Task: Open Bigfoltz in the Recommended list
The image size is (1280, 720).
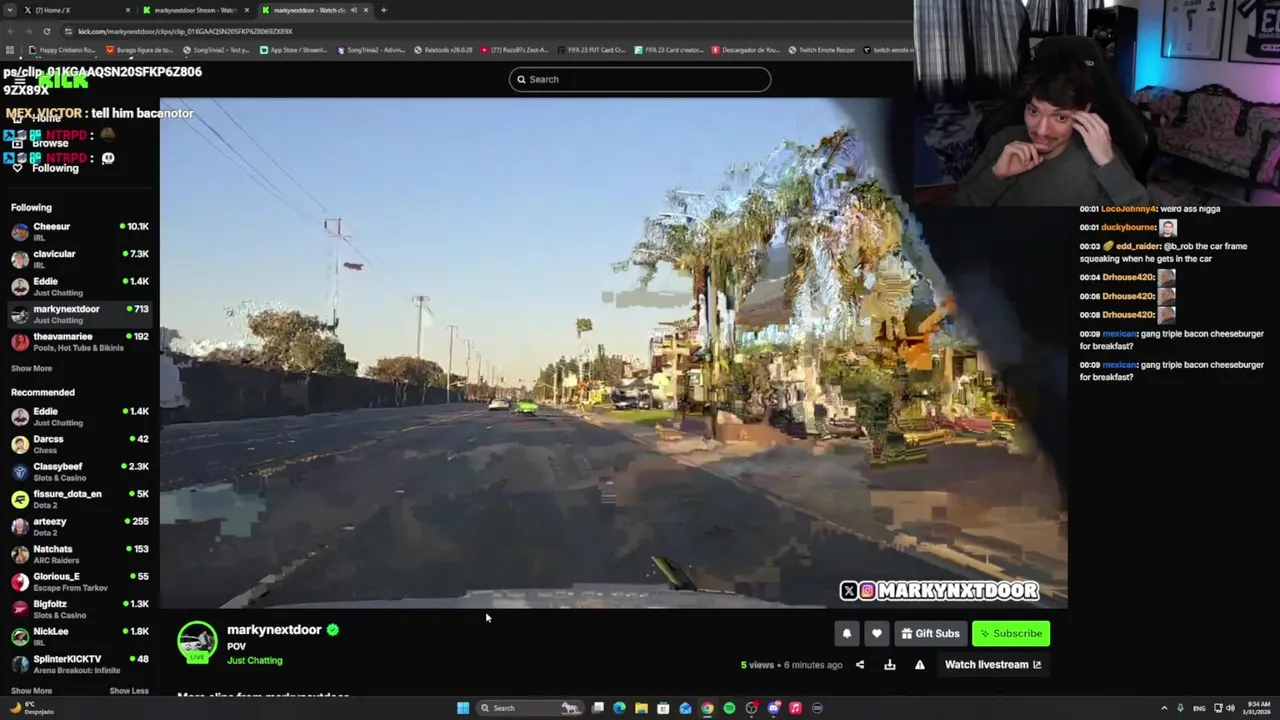Action: (80, 609)
